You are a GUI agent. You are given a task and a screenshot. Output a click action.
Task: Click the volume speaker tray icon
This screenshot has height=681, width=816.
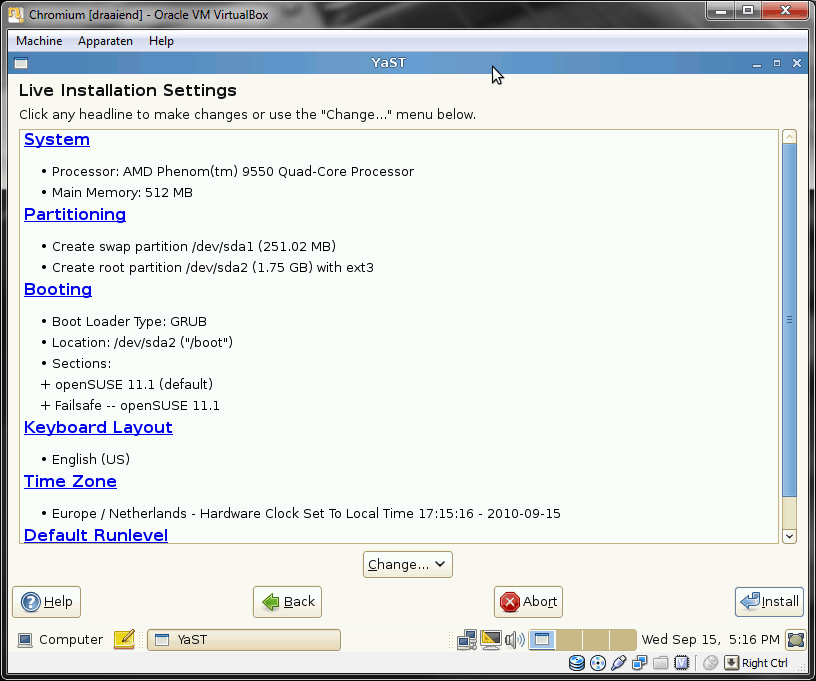[515, 640]
